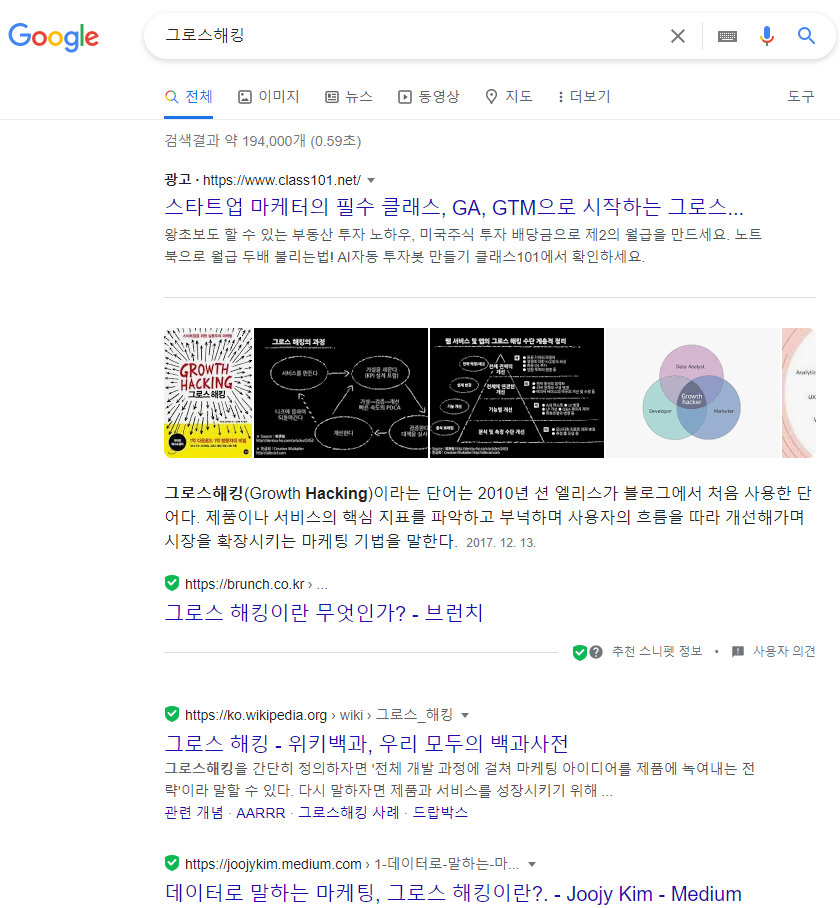
Task: Expand dropdown arrow beside class101.net ad URL
Action: tap(371, 181)
